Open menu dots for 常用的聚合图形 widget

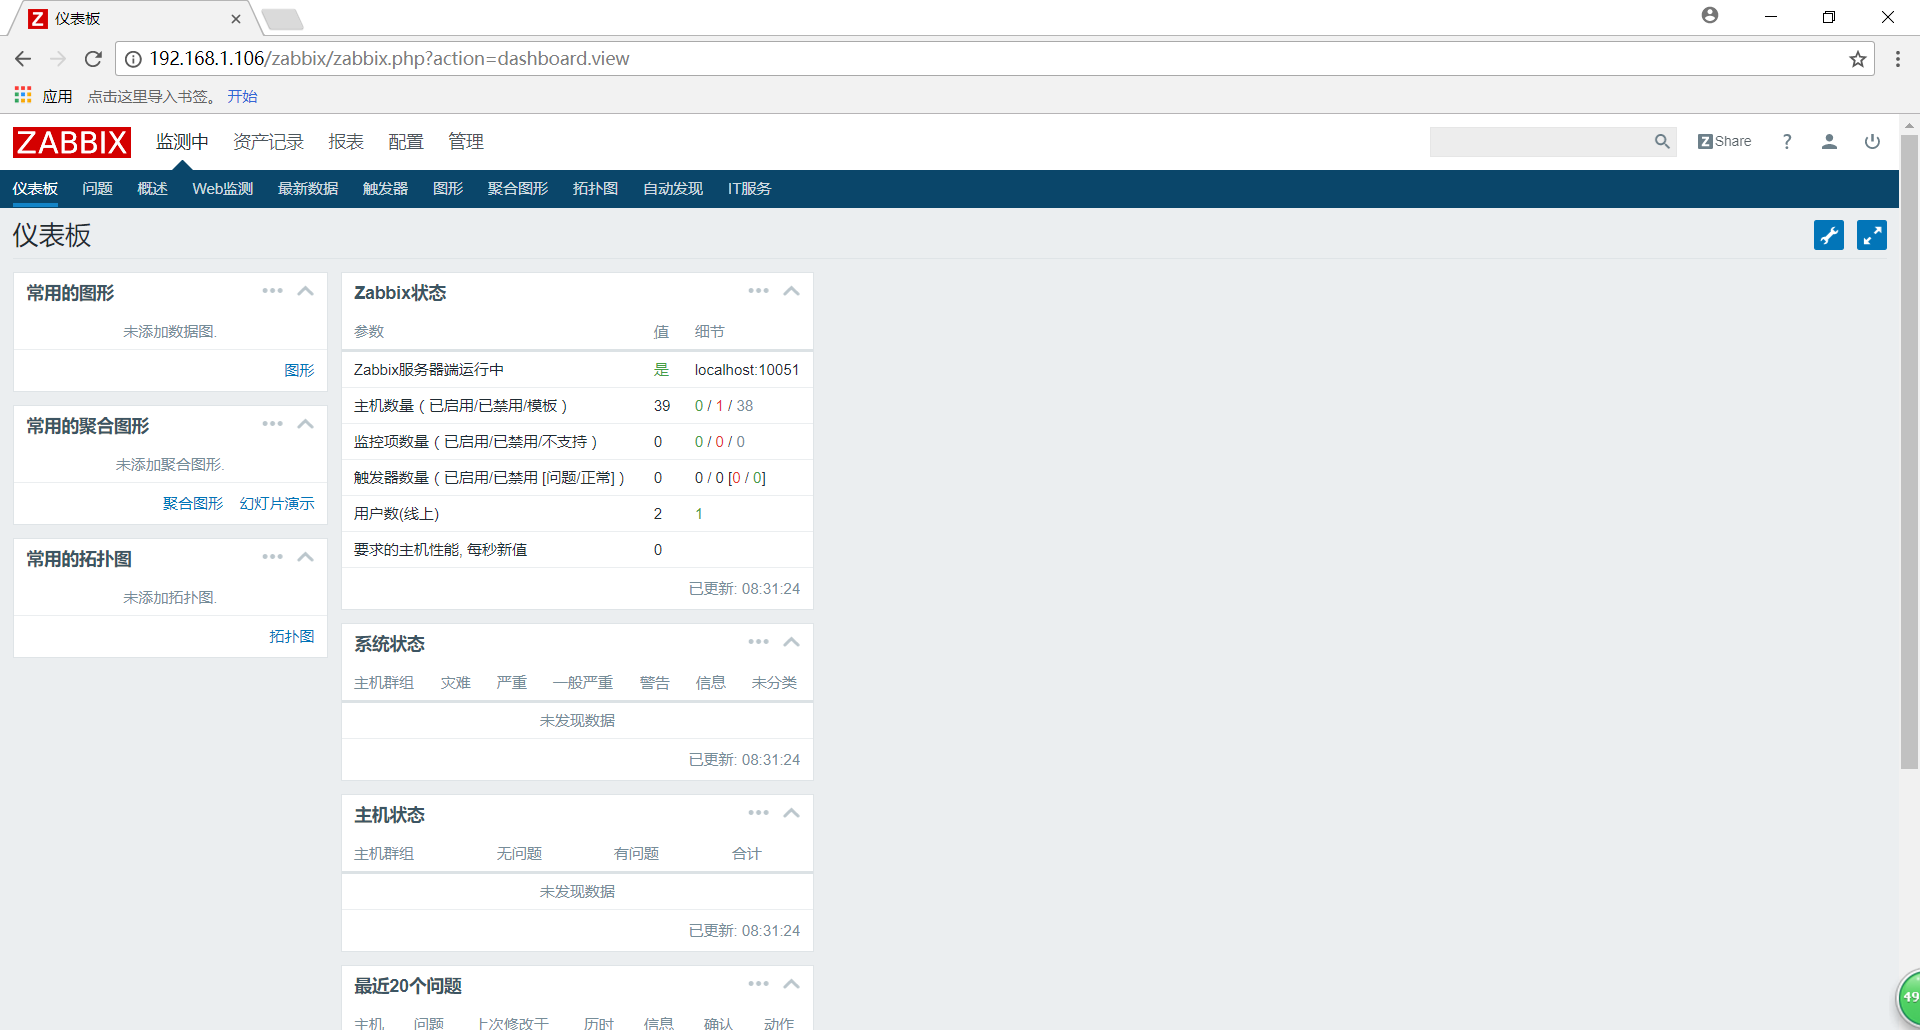[x=272, y=424]
